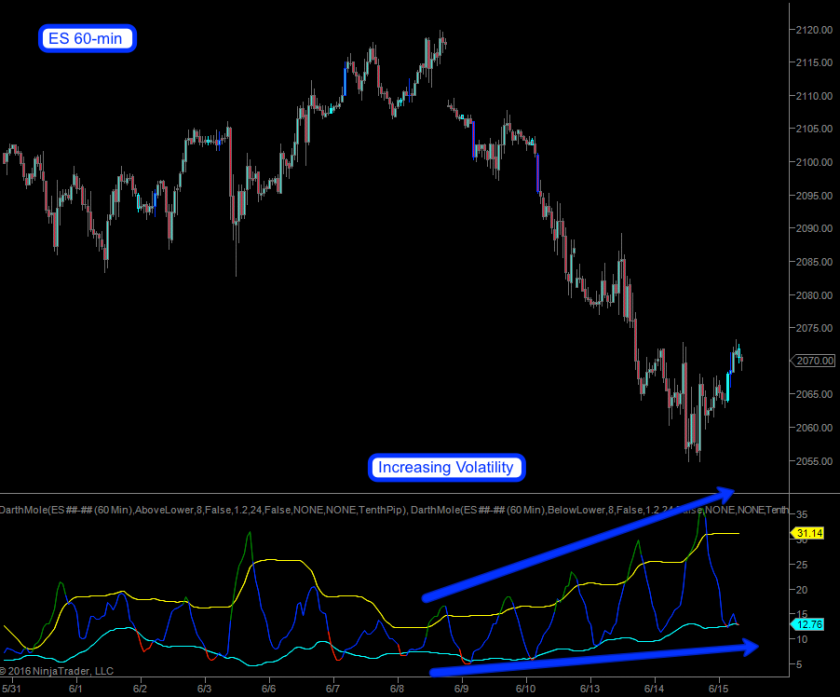Click the 2070.00 current price marker
Screen dimensions: 840x697
[x=813, y=361]
